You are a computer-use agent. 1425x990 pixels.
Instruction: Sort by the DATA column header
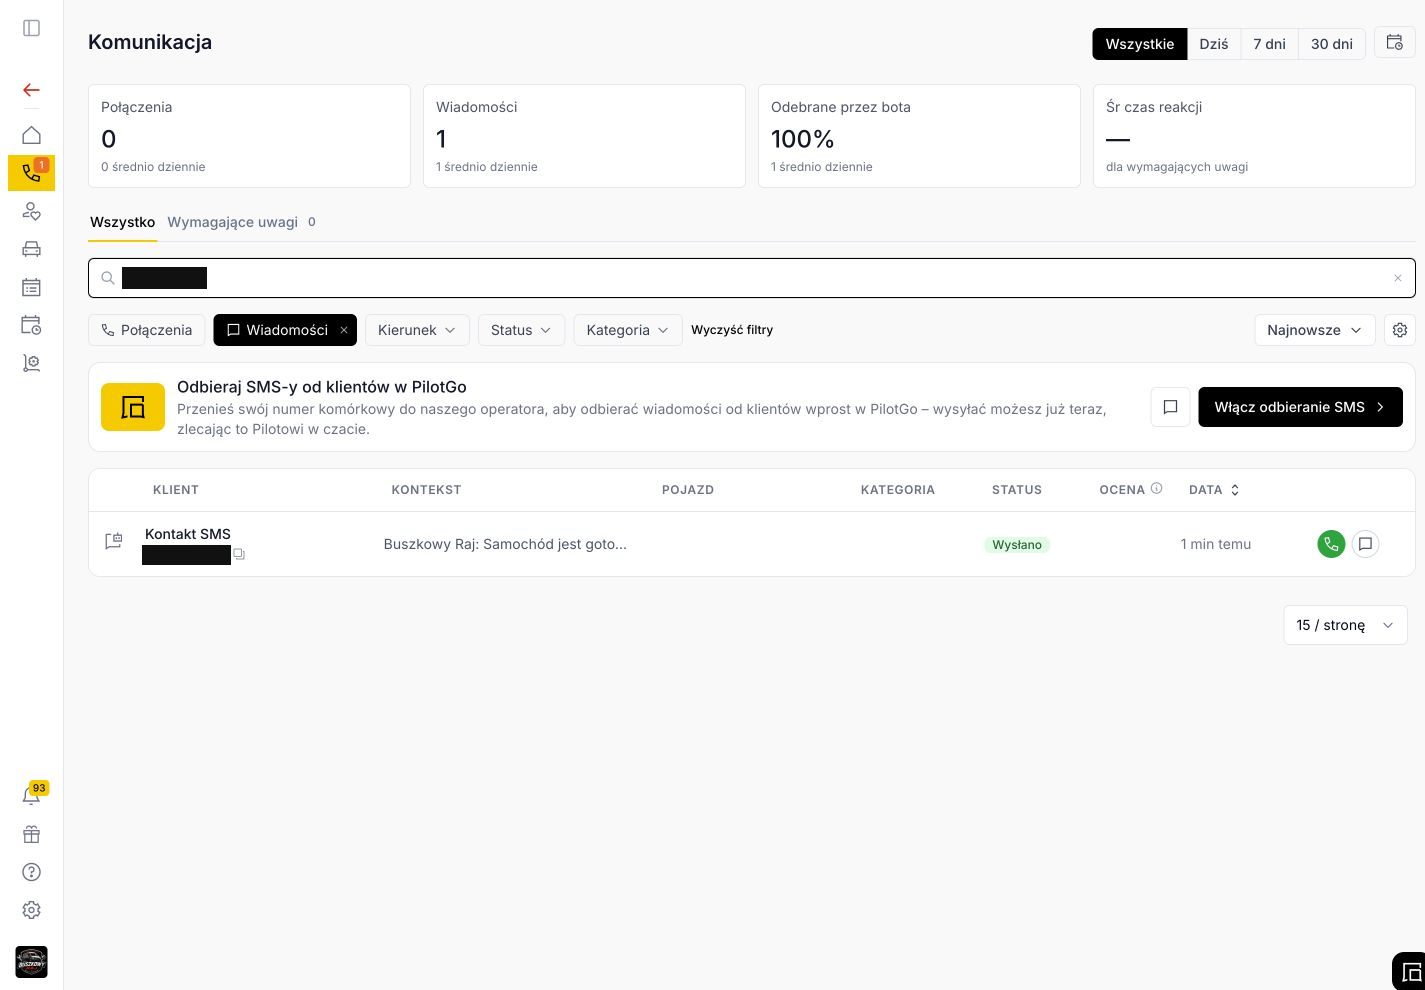click(x=1214, y=490)
